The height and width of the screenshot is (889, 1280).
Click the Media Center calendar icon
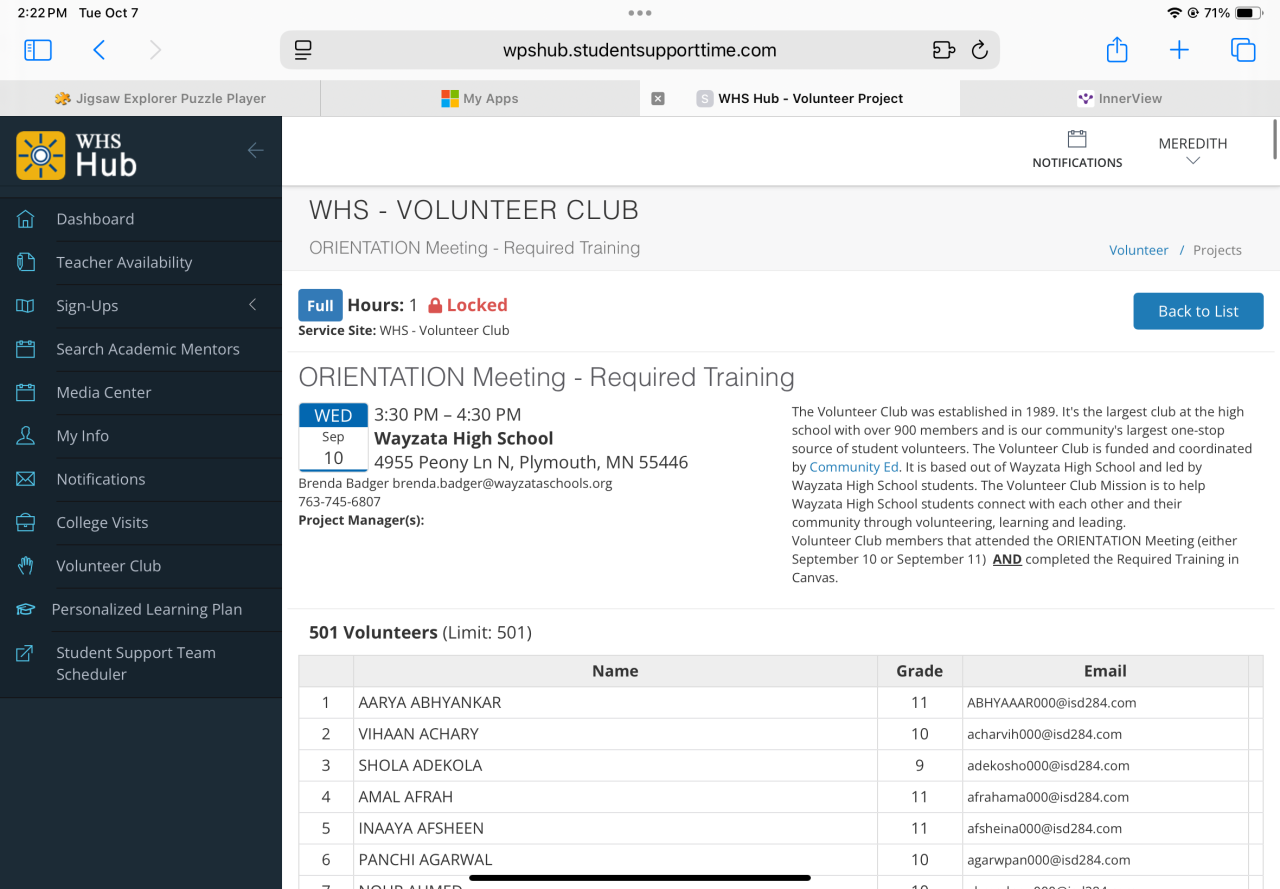click(x=26, y=392)
